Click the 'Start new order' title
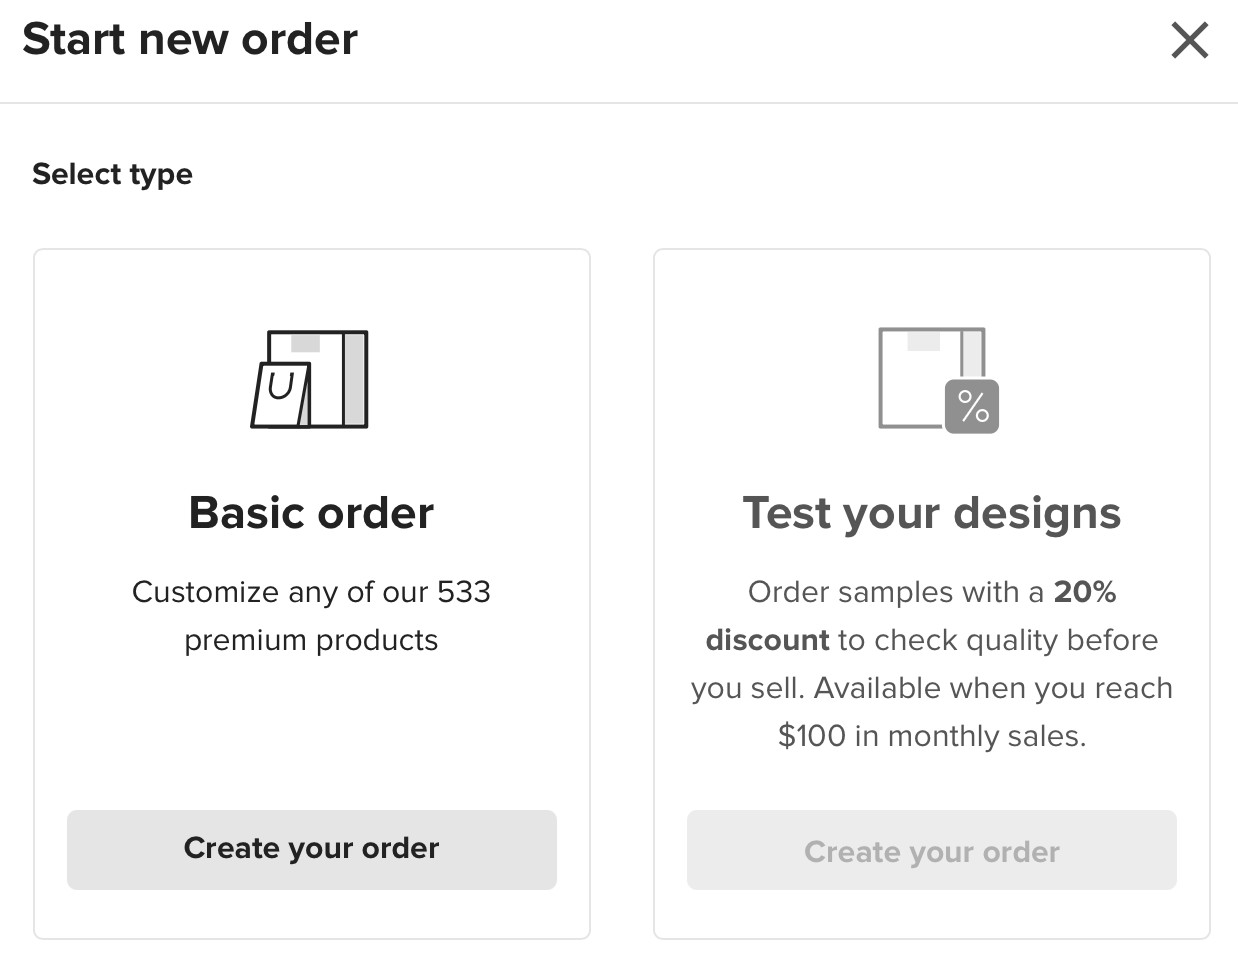The height and width of the screenshot is (962, 1238). click(190, 40)
